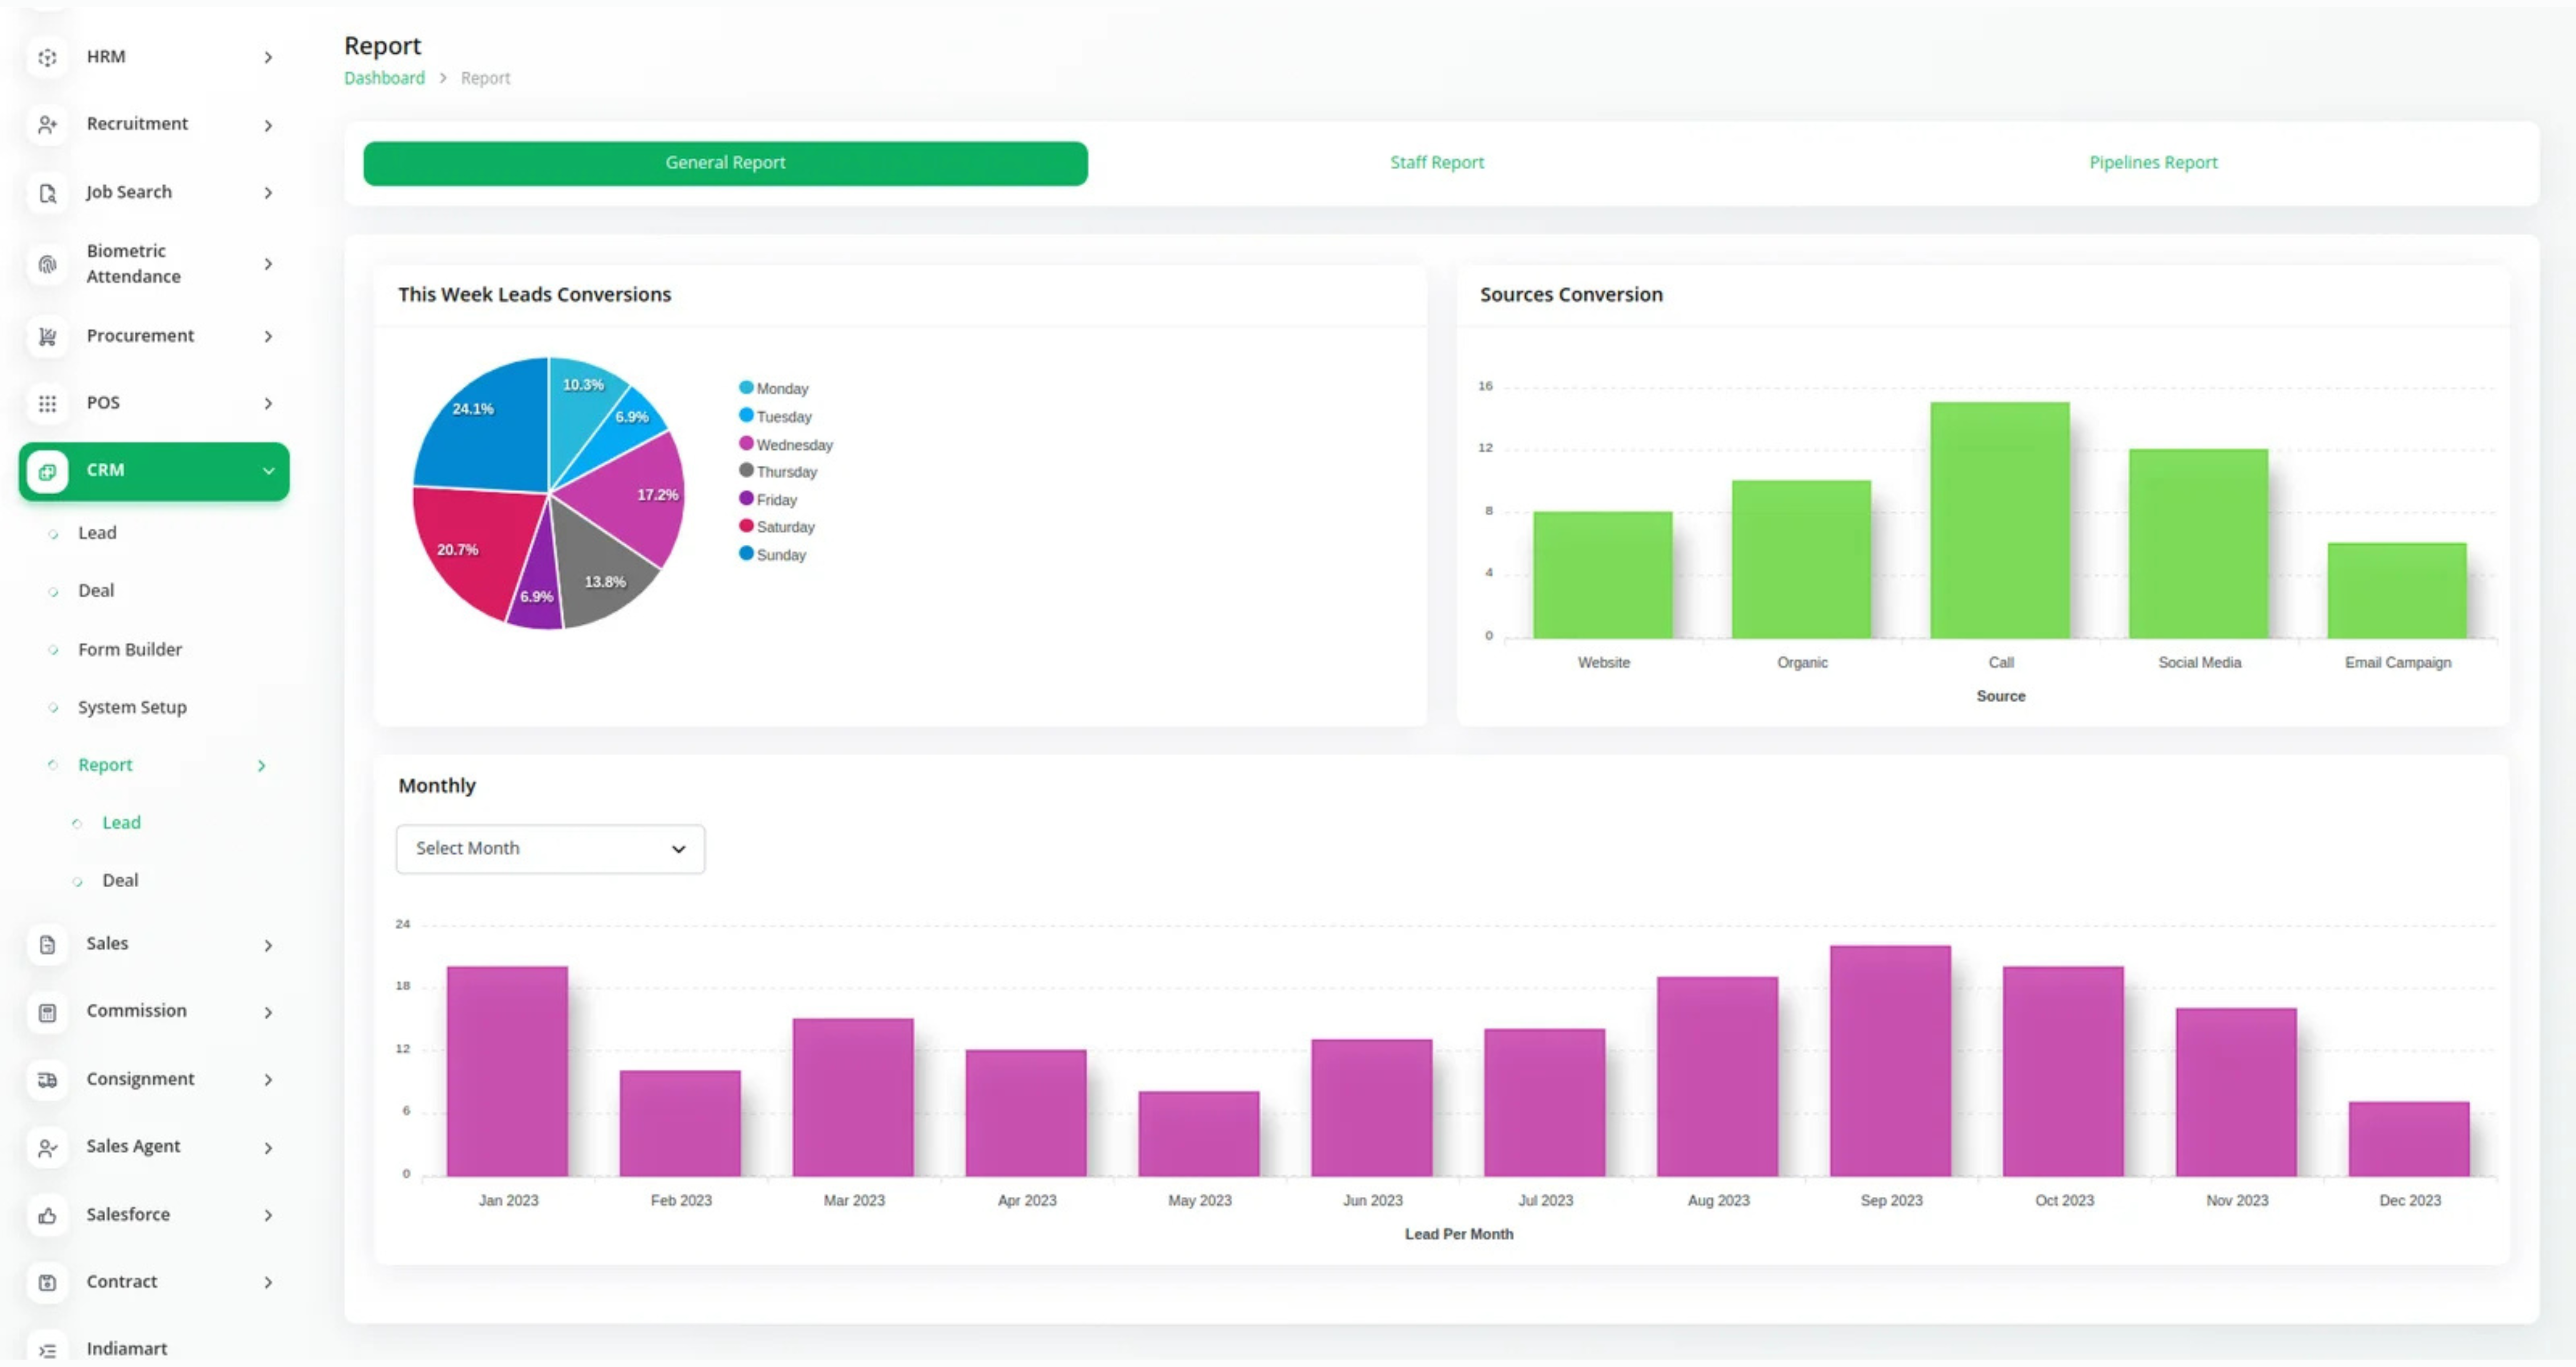Click the Recruitment person-plus icon
This screenshot has width=2576, height=1367.
tap(47, 125)
